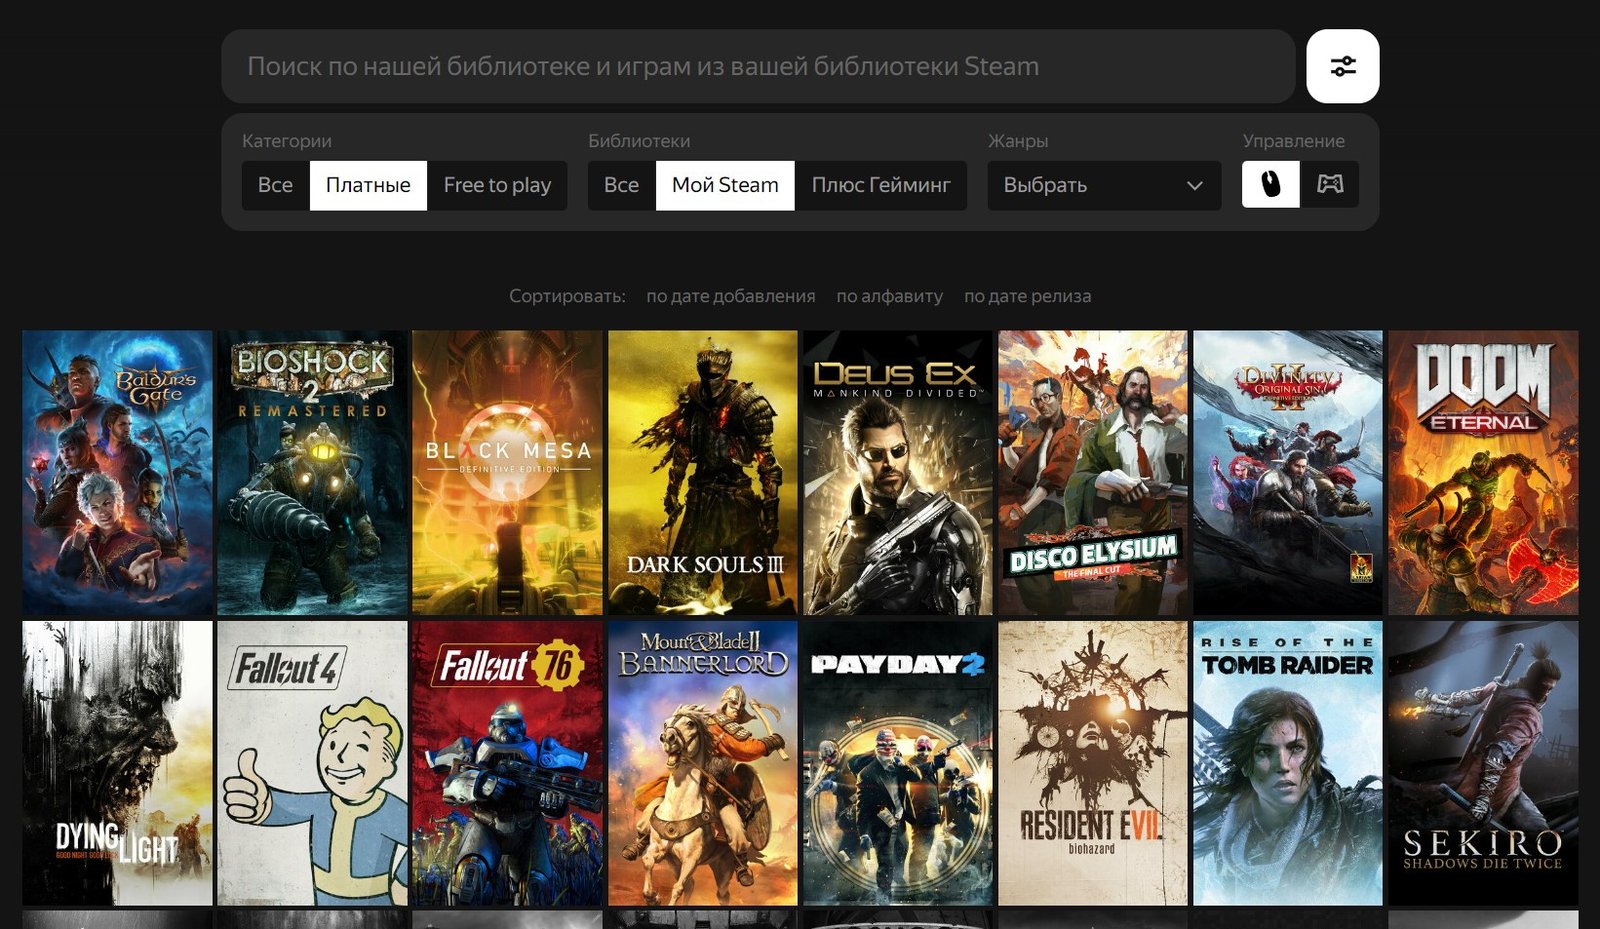Click the library search field
This screenshot has width=1600, height=929.
tap(758, 66)
